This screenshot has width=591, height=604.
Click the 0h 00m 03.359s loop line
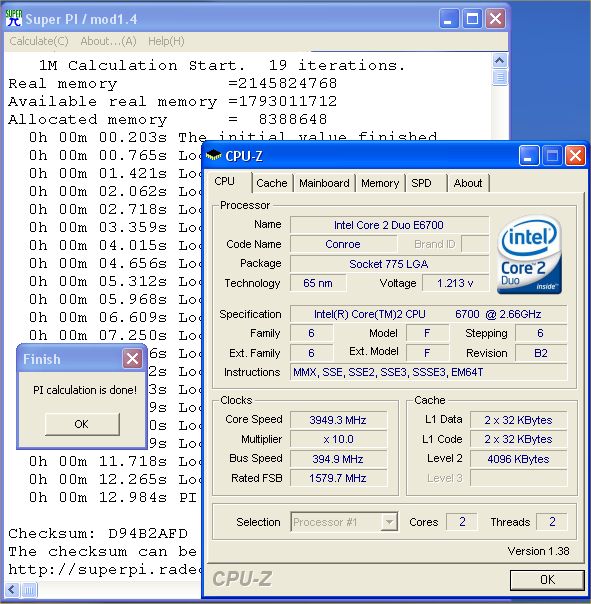[114, 227]
